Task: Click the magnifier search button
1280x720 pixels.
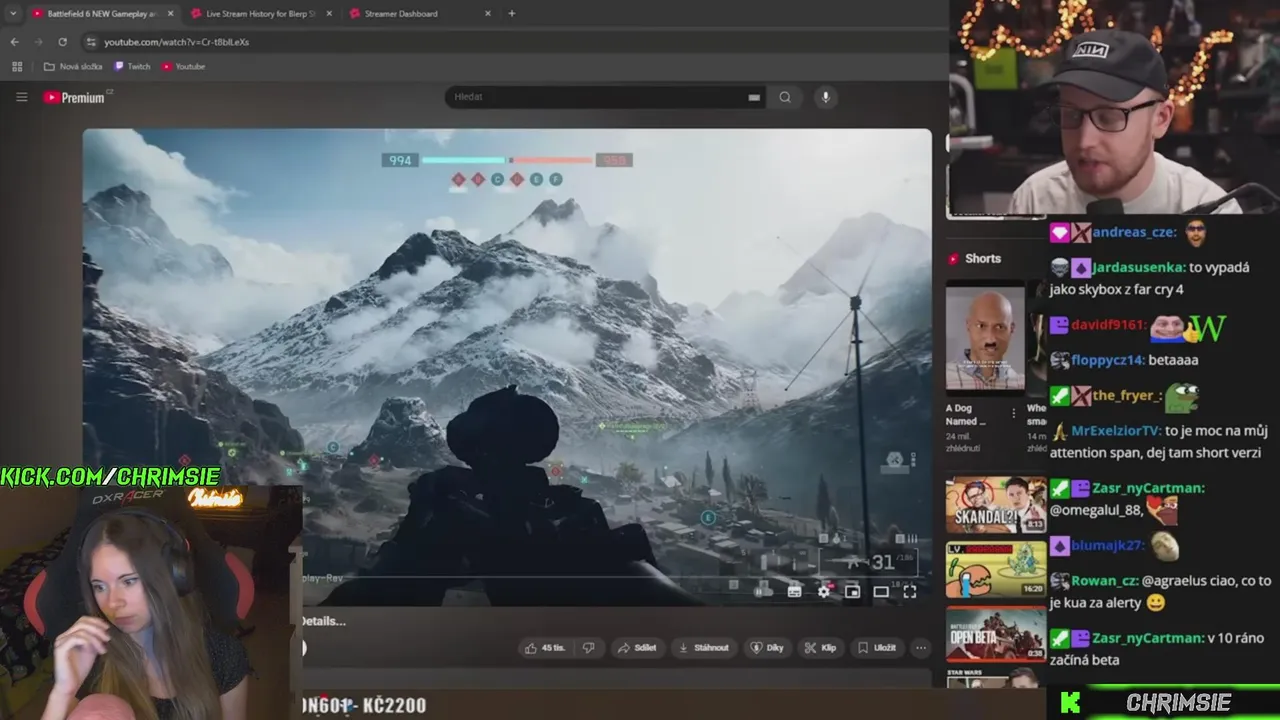Action: pyautogui.click(x=785, y=97)
